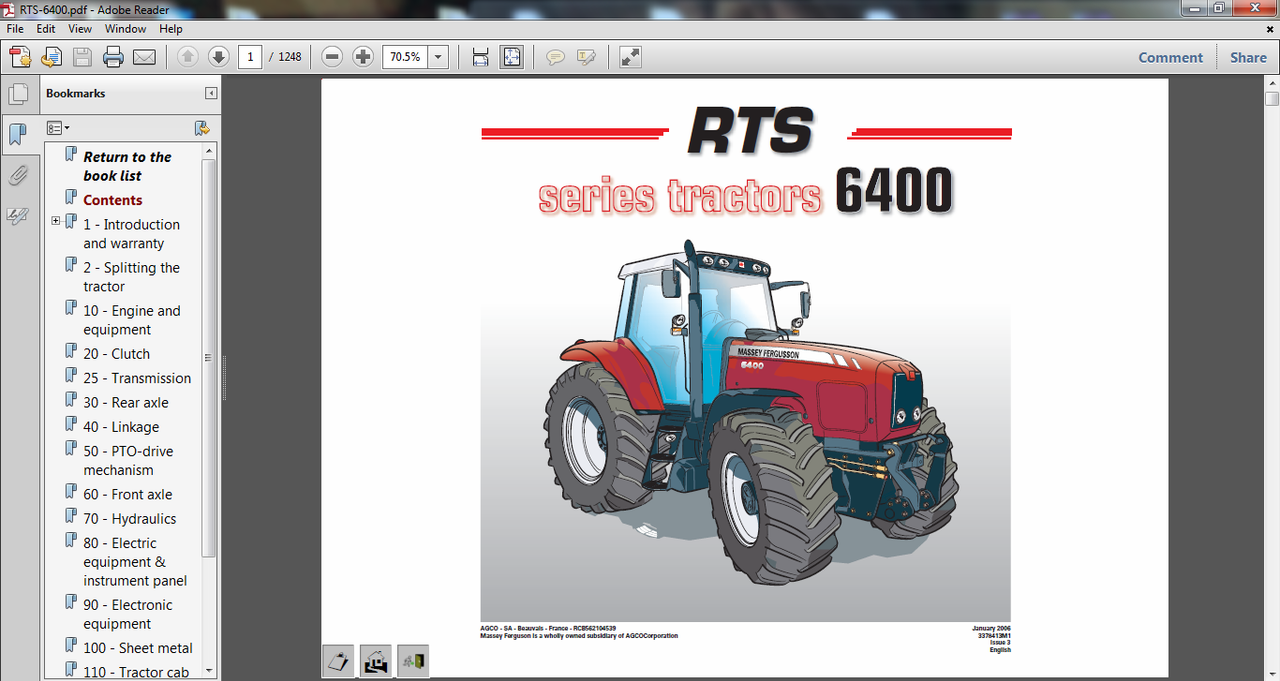
Task: Click the exit door button on page
Action: (413, 661)
